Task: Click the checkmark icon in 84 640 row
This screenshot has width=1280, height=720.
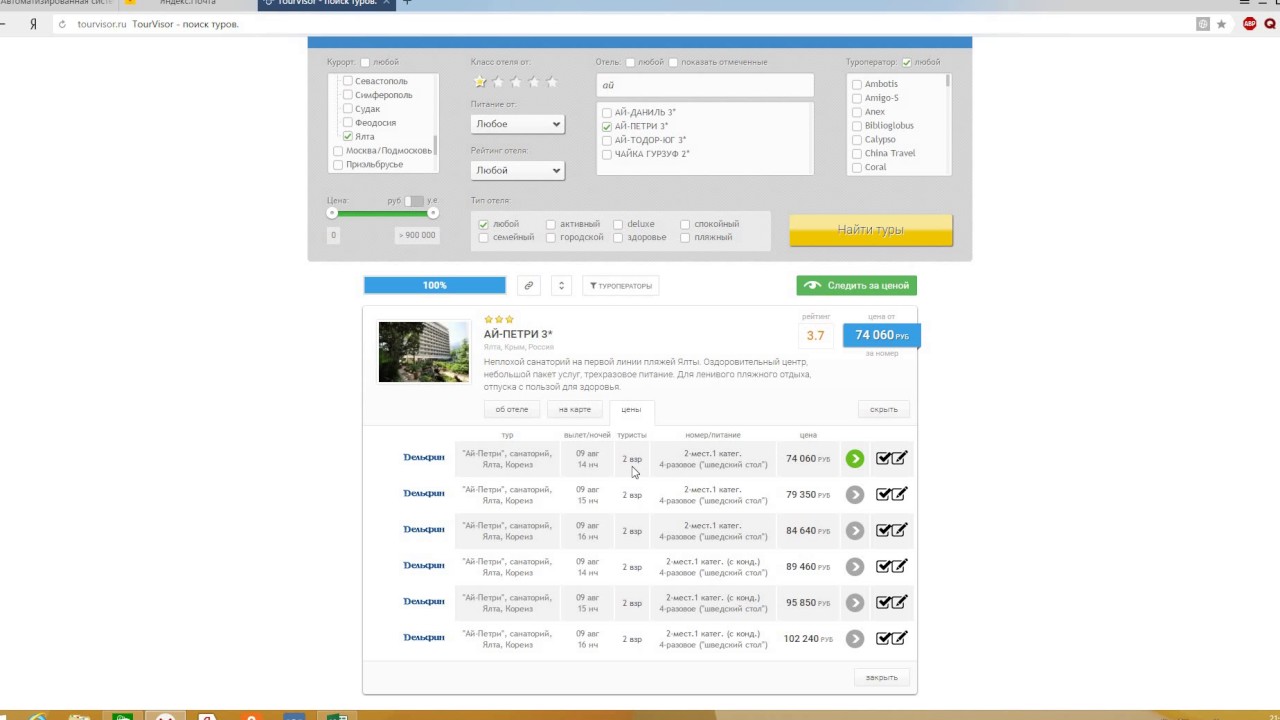Action: (x=883, y=530)
